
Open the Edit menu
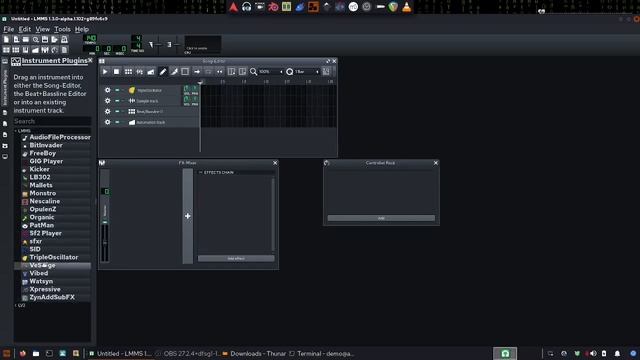[24, 29]
